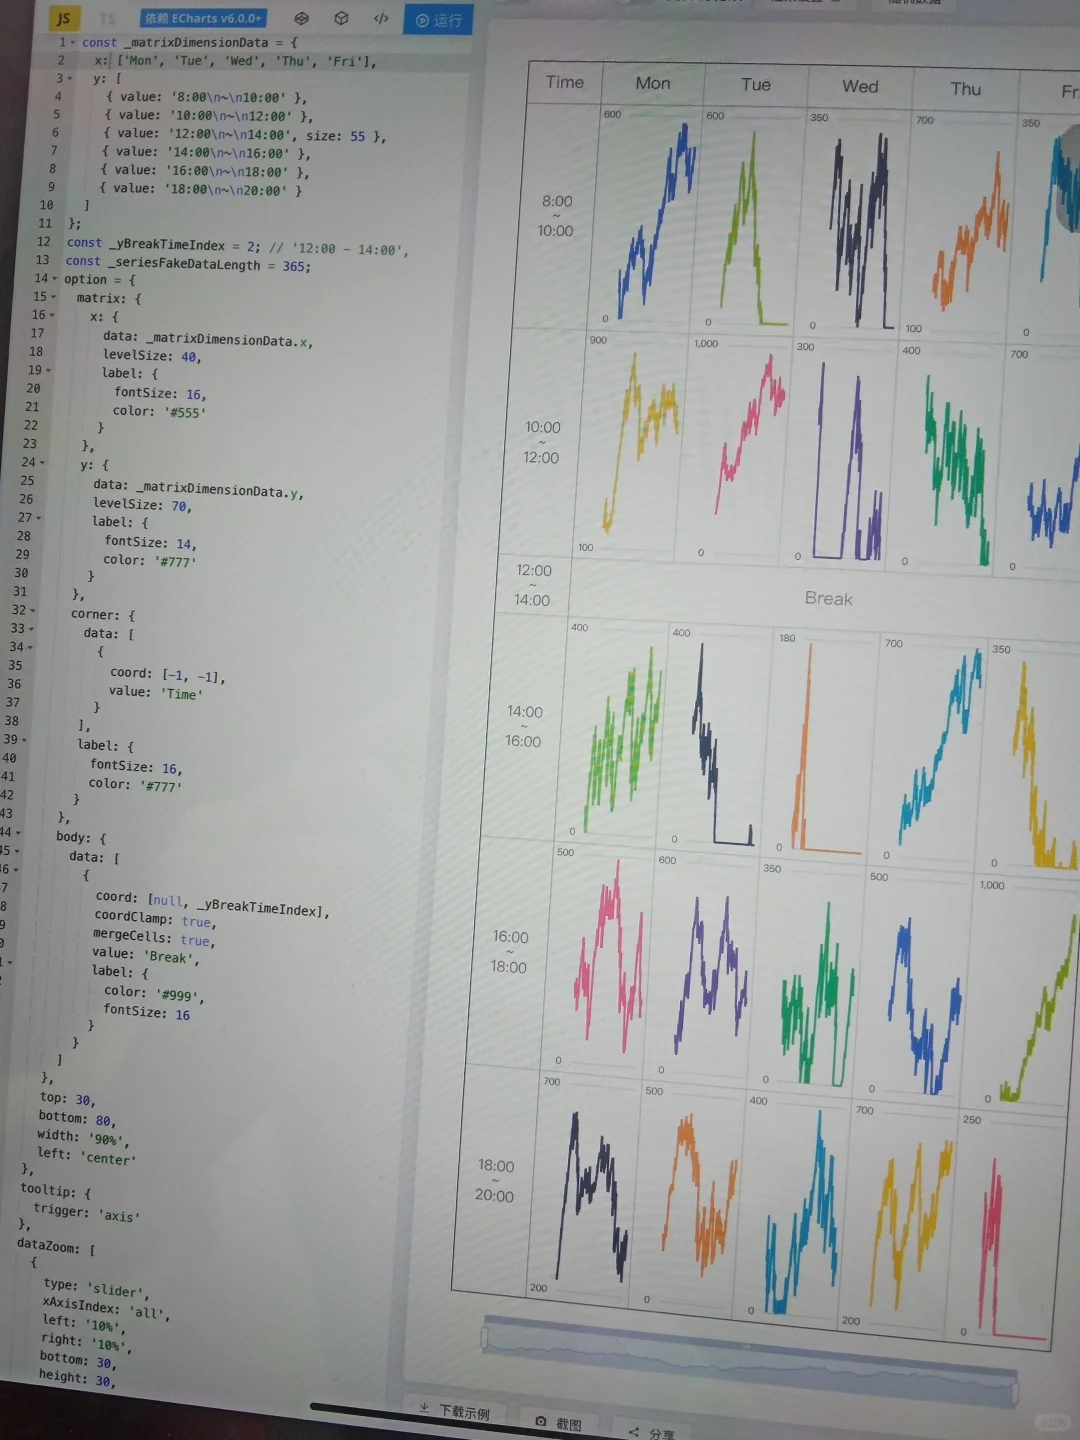Switch to the JS tab
1080x1440 pixels.
[x=64, y=18]
